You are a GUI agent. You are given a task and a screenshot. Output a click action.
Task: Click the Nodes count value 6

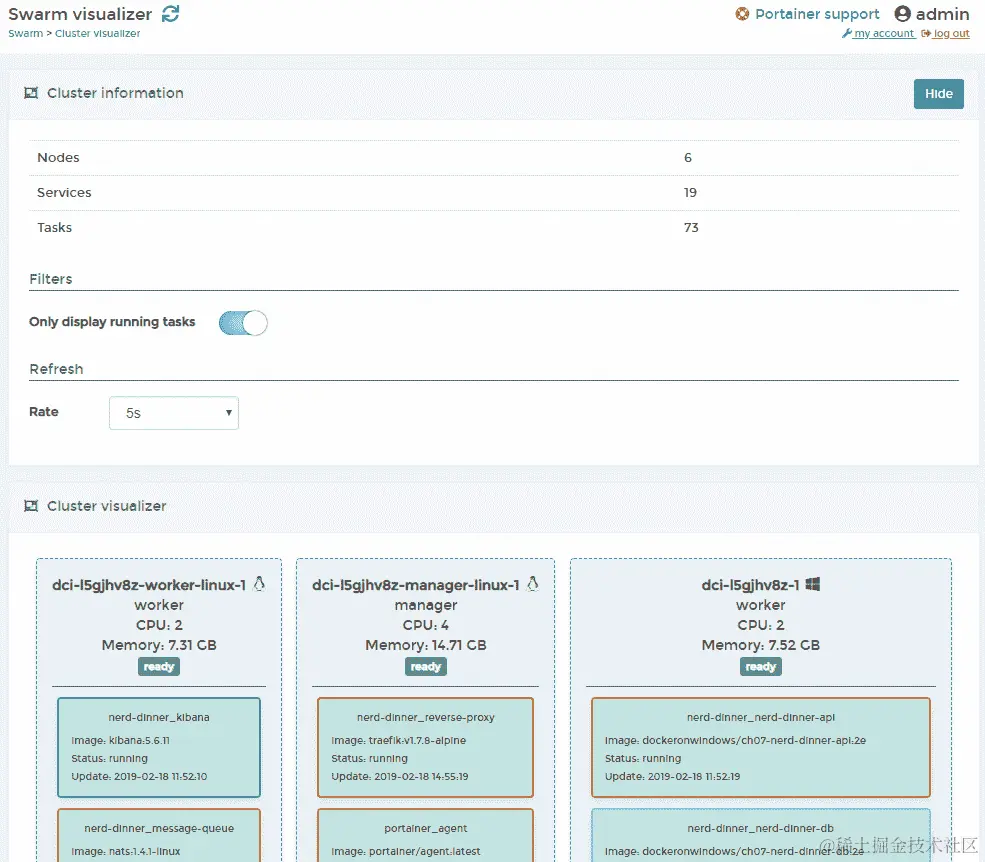tap(688, 158)
